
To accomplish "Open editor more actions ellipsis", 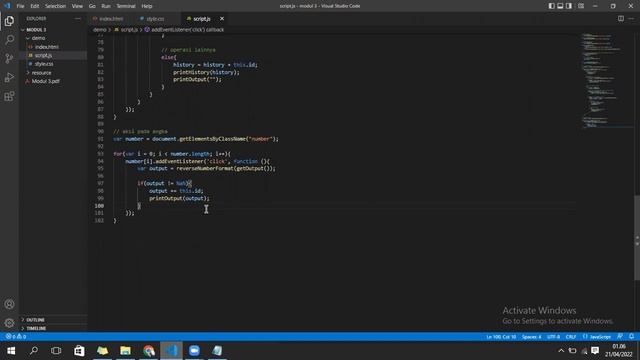I will (x=631, y=19).
